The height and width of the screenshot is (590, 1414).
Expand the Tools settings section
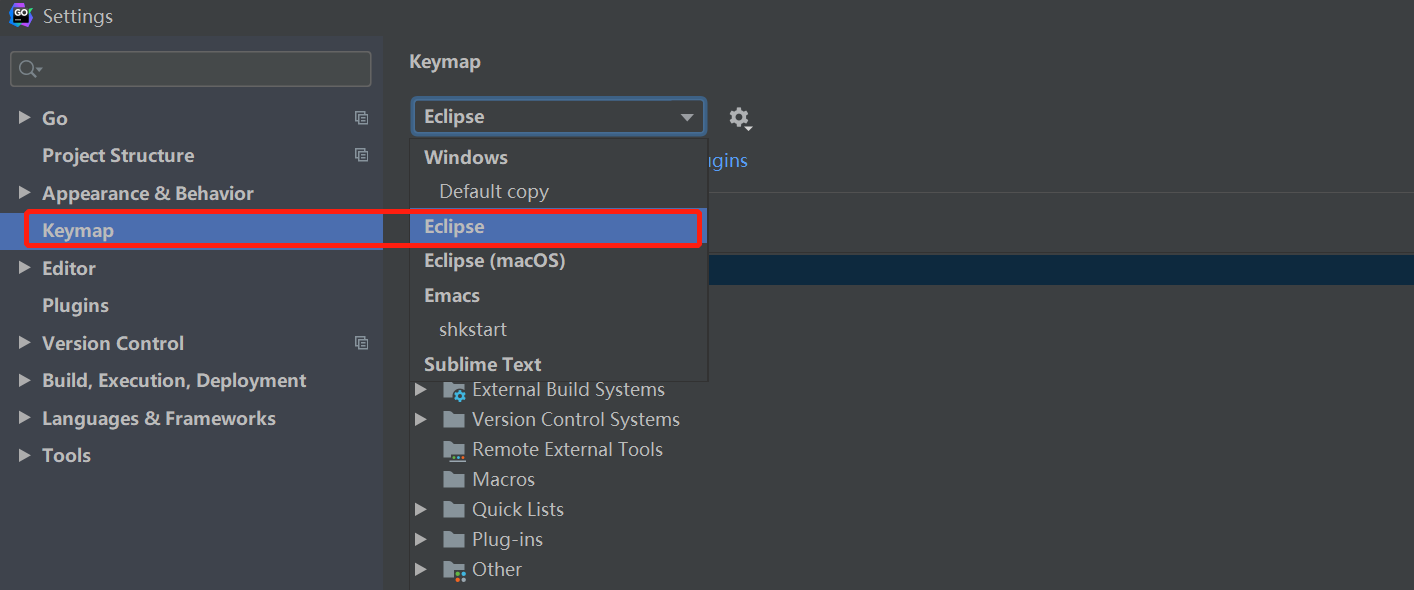(x=24, y=455)
